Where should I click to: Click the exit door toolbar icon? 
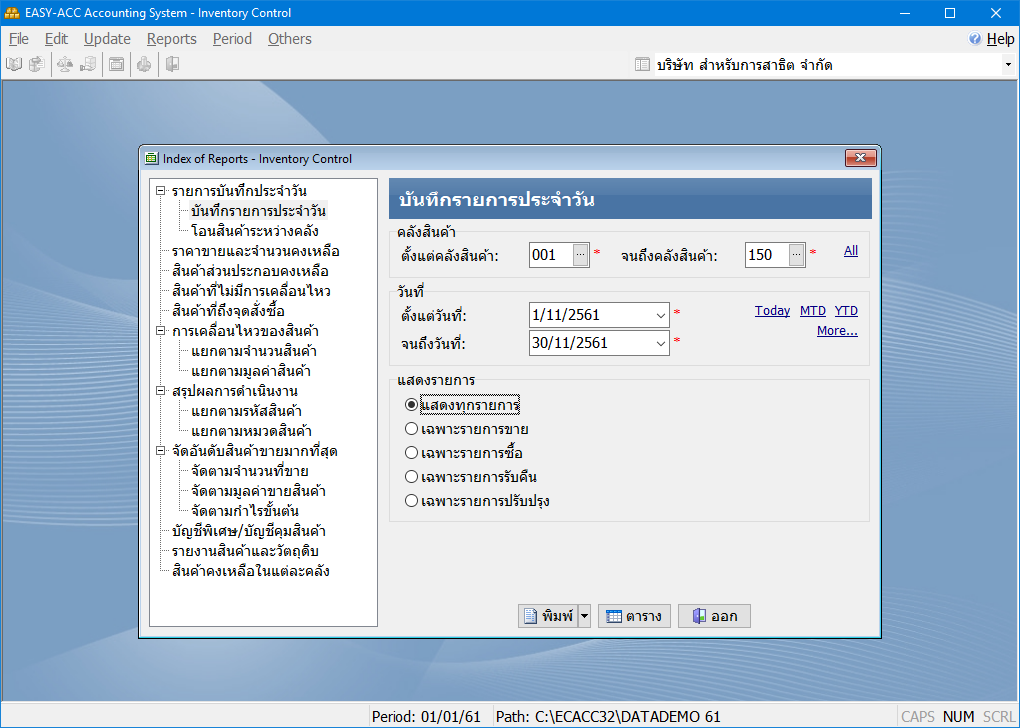172,65
